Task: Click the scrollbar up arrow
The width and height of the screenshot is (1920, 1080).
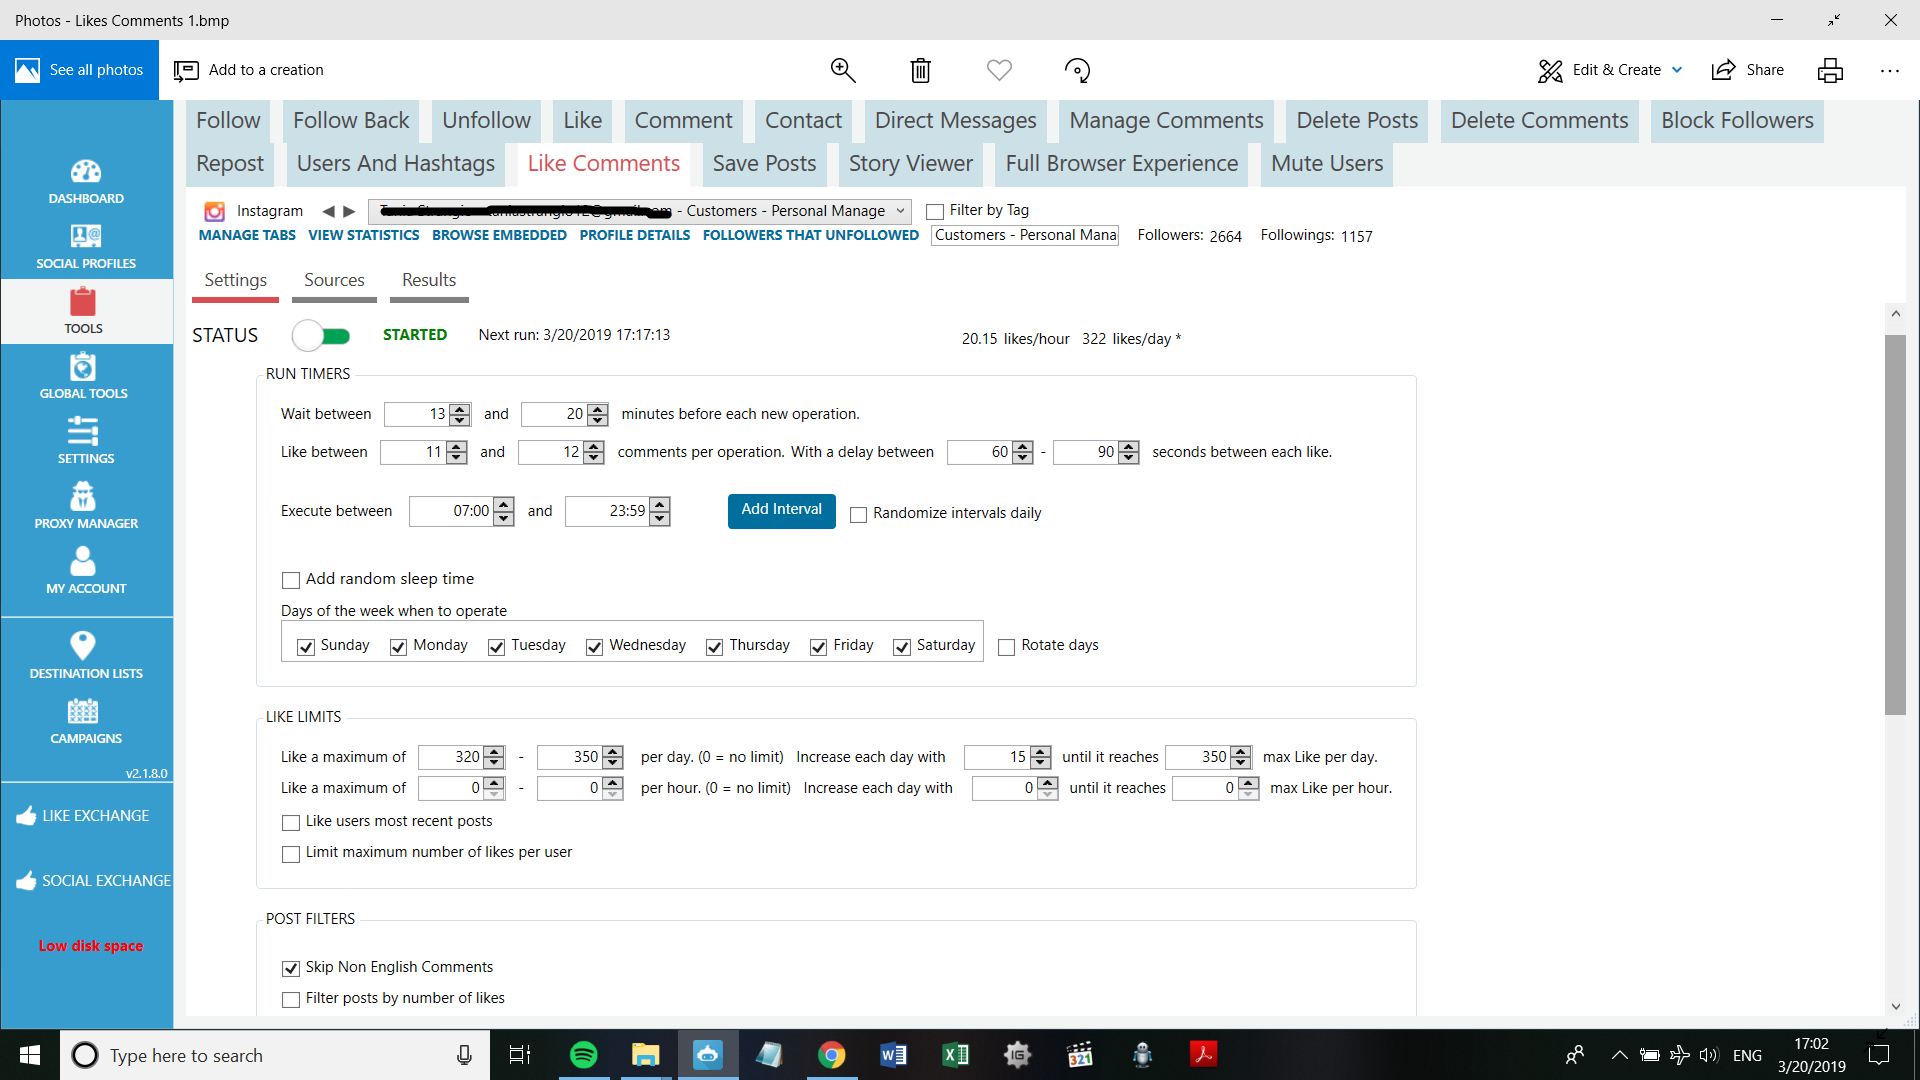Action: click(1895, 314)
